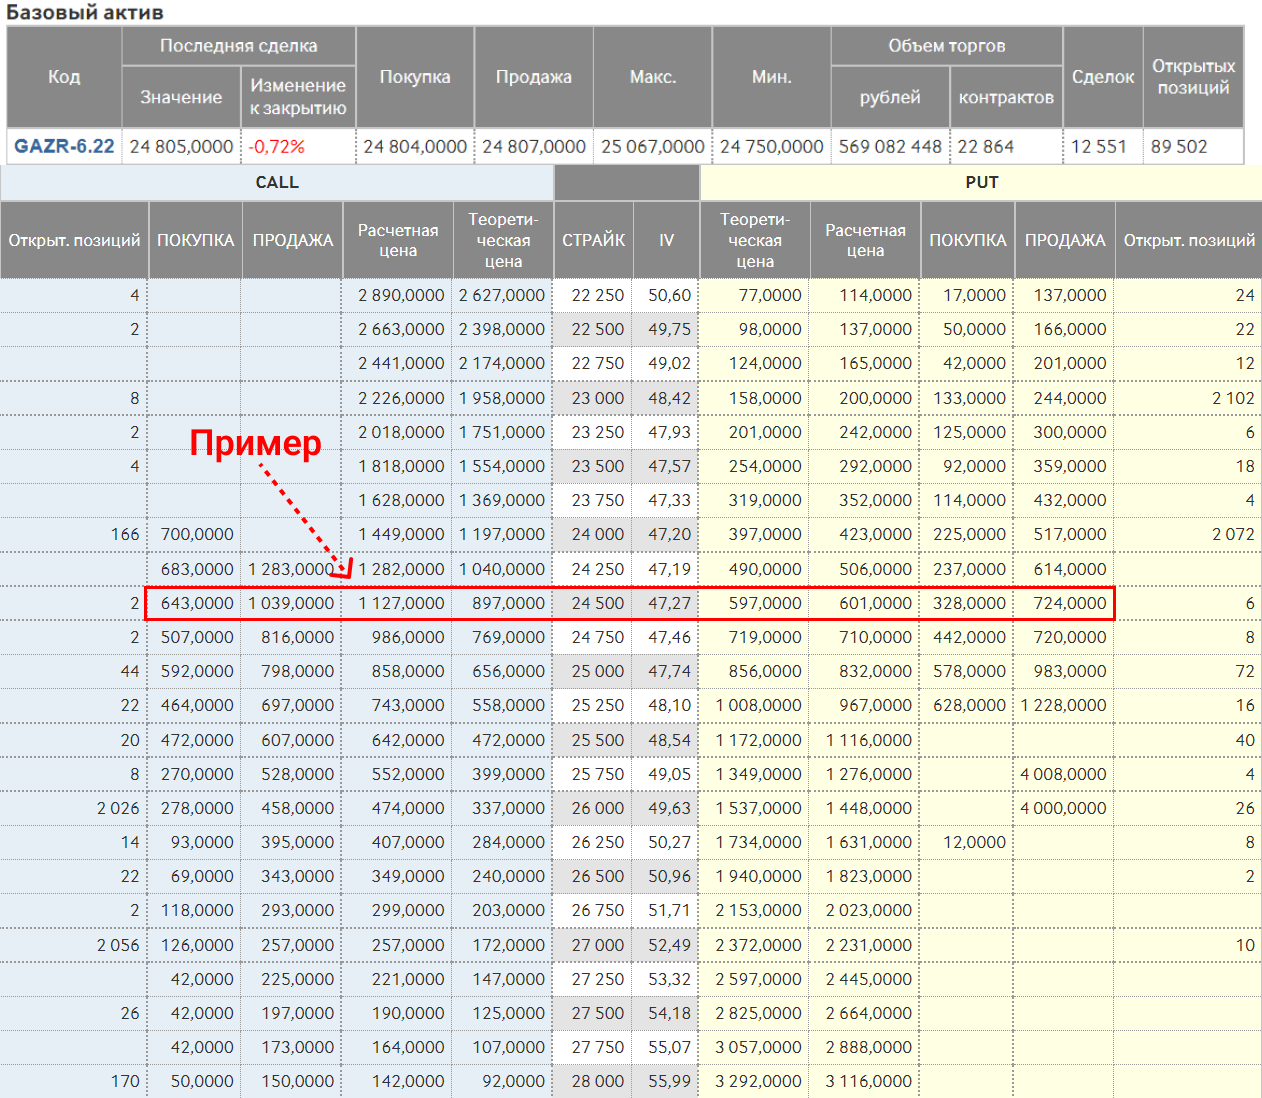Open the GAZR-6.22 instrument link
Screen dimensions: 1262x1098
tap(64, 146)
